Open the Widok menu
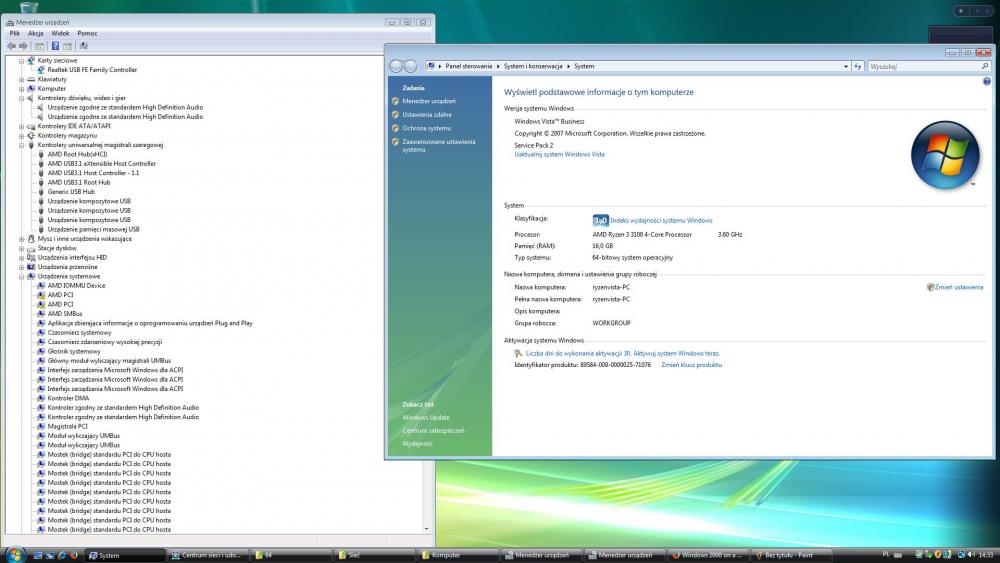 (x=60, y=33)
